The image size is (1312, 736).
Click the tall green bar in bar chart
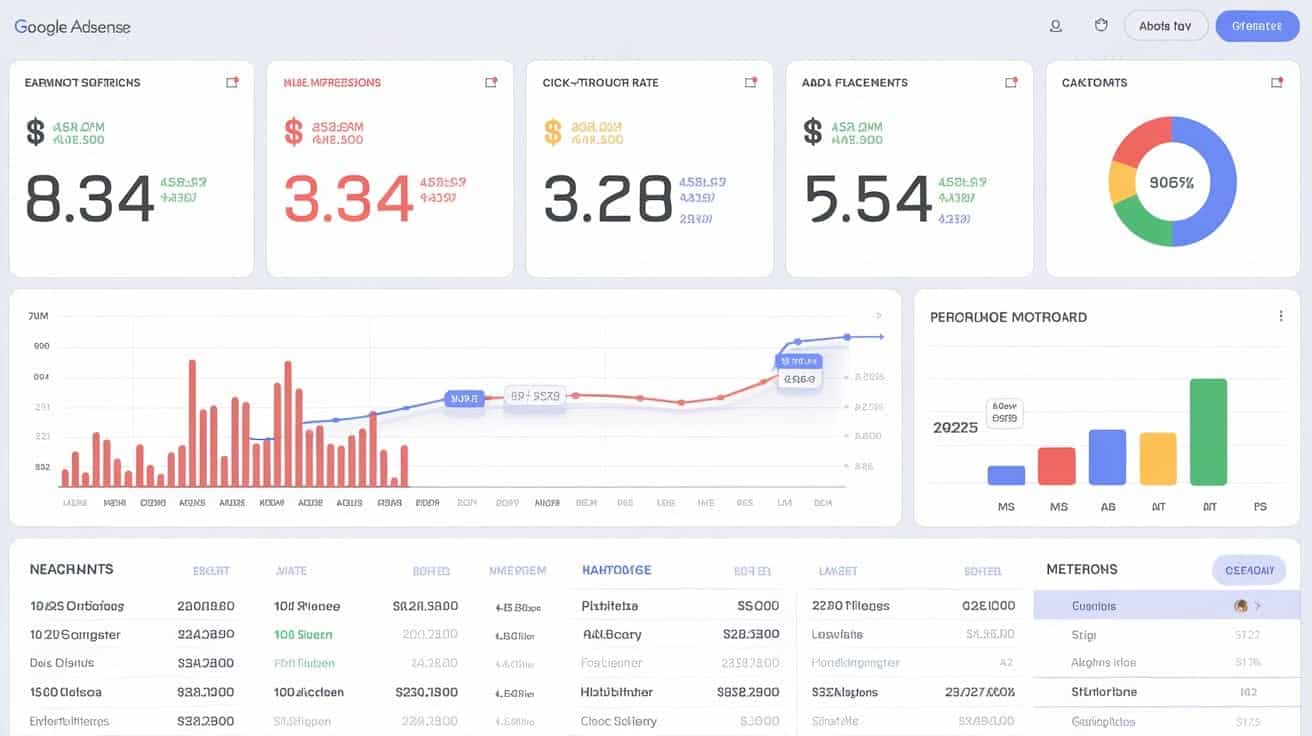[1208, 432]
